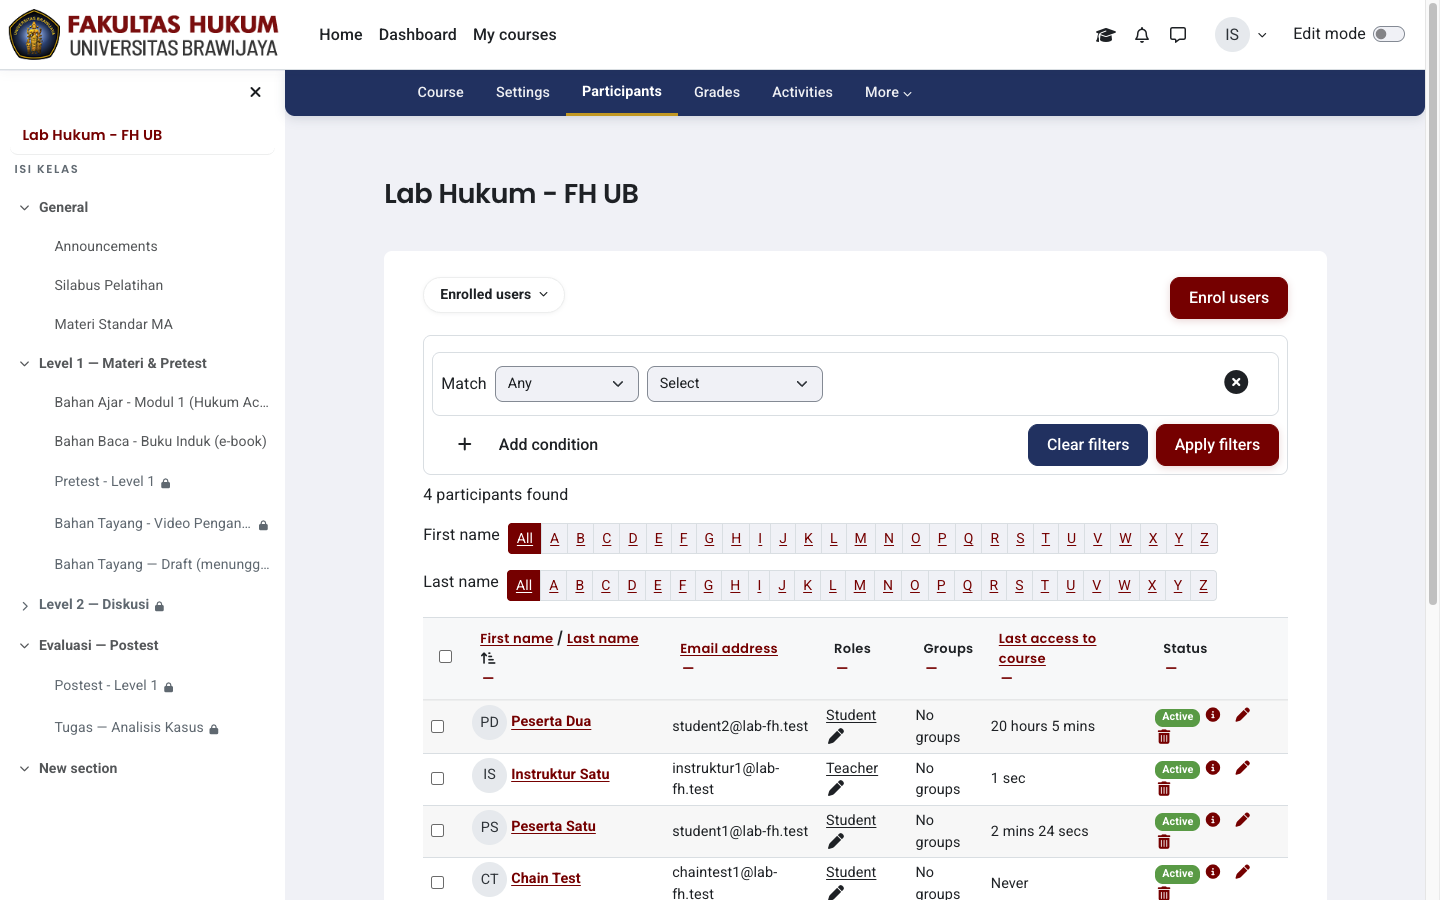The image size is (1440, 900).
Task: Open the Enrolled users dropdown
Action: [494, 295]
